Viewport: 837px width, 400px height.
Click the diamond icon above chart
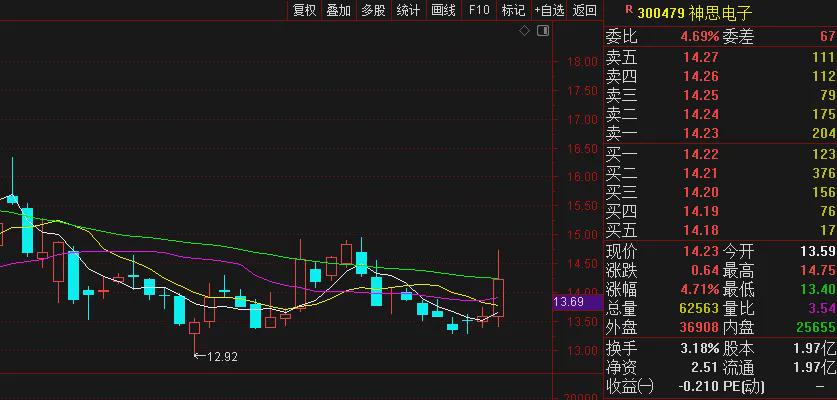coord(524,31)
